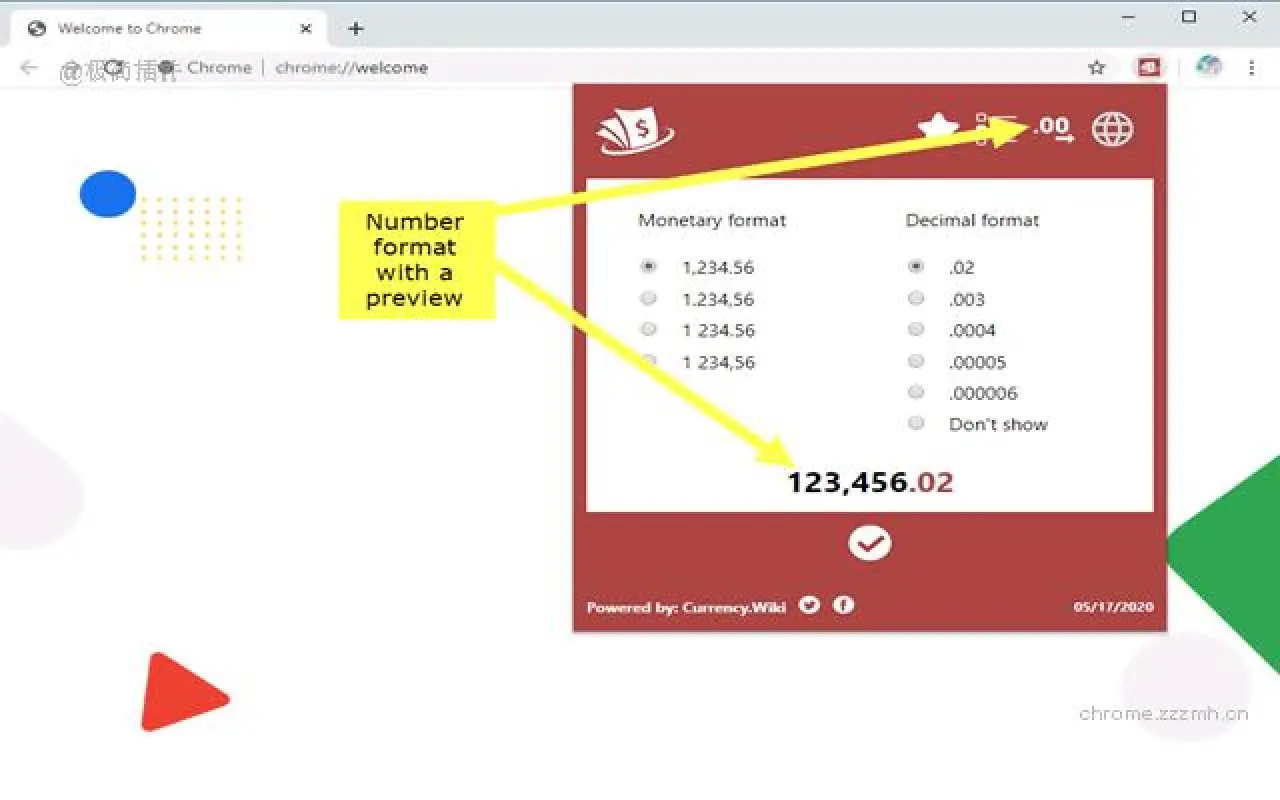Open Currency.Wiki Facebook icon
The width and height of the screenshot is (1280, 800).
(843, 605)
